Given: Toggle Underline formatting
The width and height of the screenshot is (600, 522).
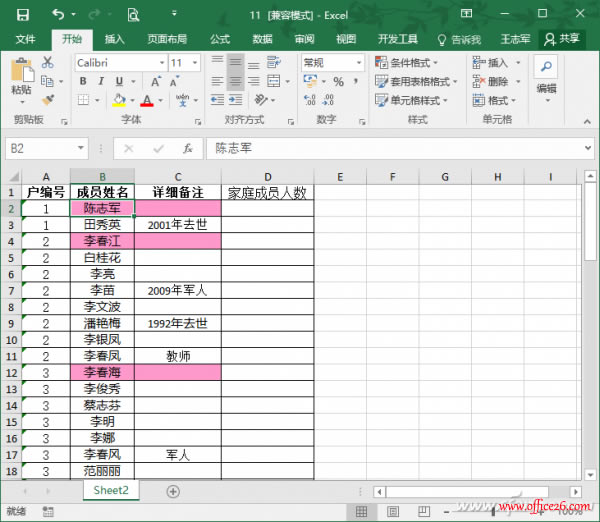Looking at the screenshot, I should 119,81.
